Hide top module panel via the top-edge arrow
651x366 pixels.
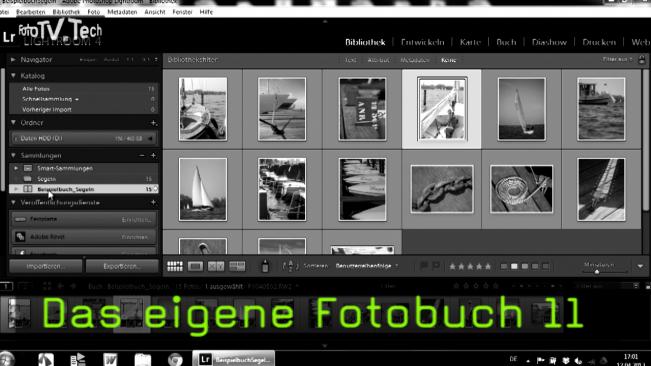[x=325, y=21]
